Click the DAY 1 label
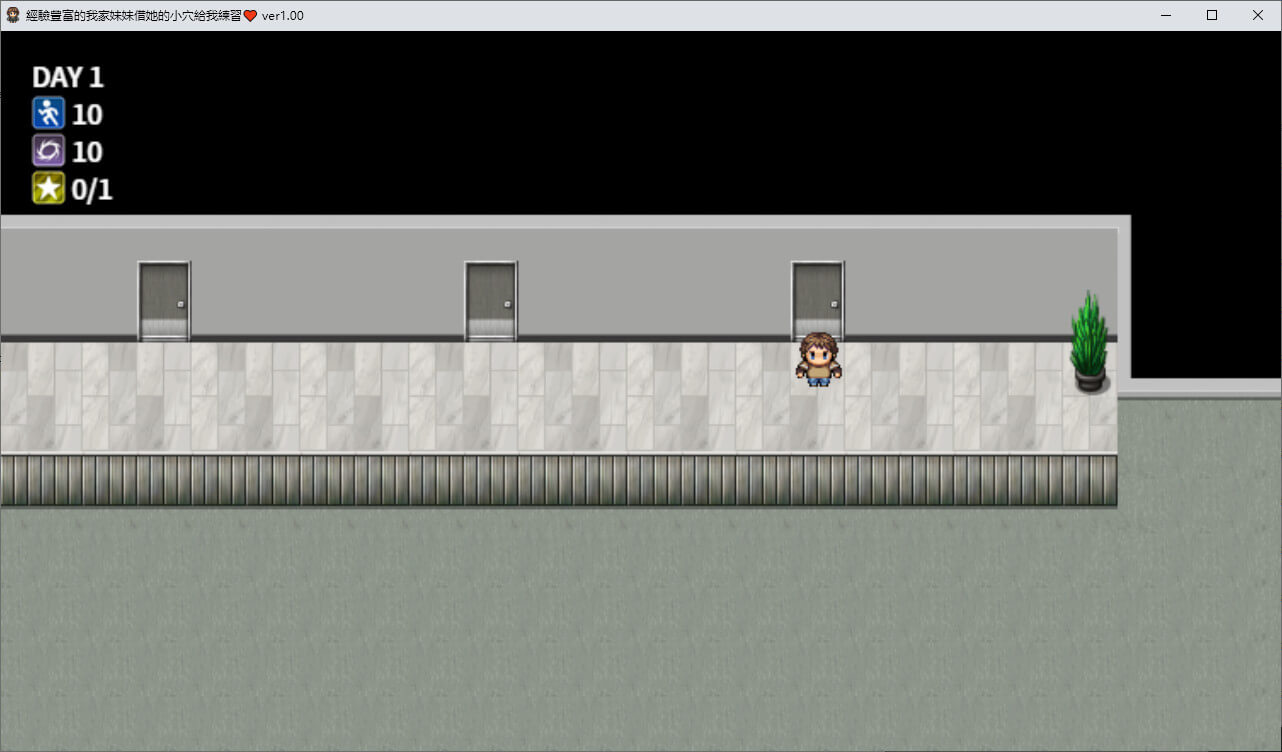 (68, 78)
